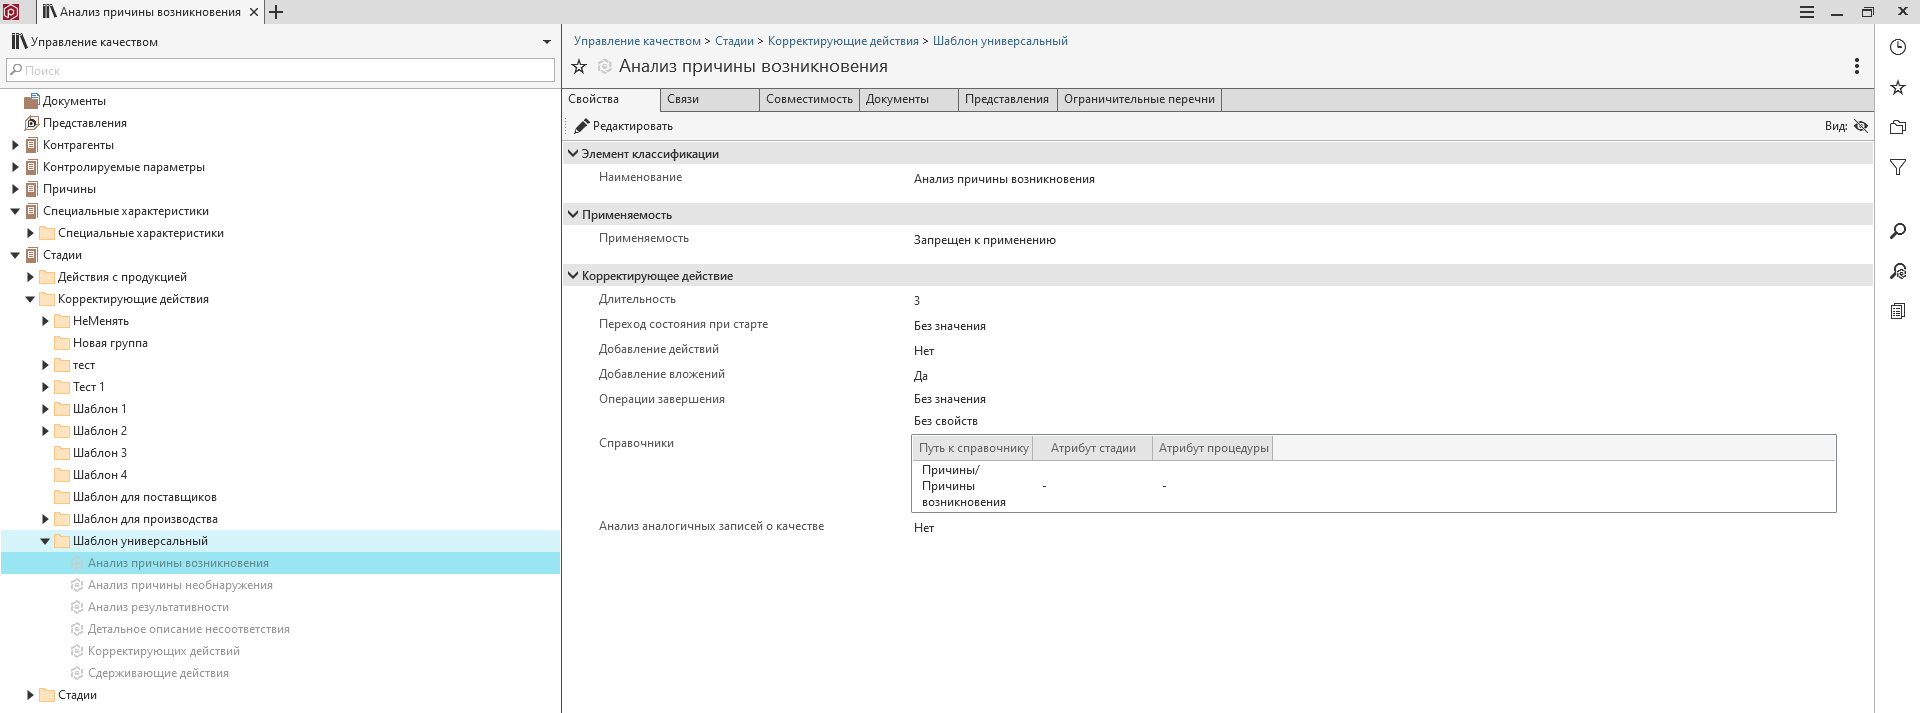Collapse the Корректирующее действие section
The height and width of the screenshot is (713, 1920).
573,275
